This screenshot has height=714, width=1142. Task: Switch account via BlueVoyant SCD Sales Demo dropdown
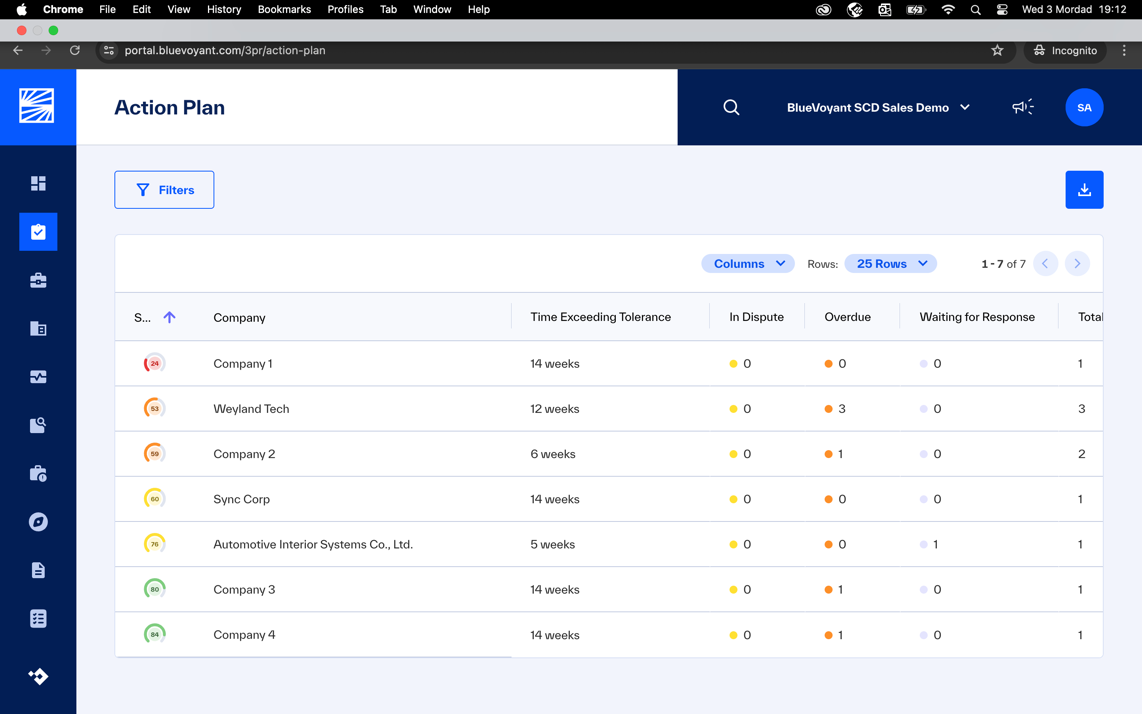coord(878,108)
